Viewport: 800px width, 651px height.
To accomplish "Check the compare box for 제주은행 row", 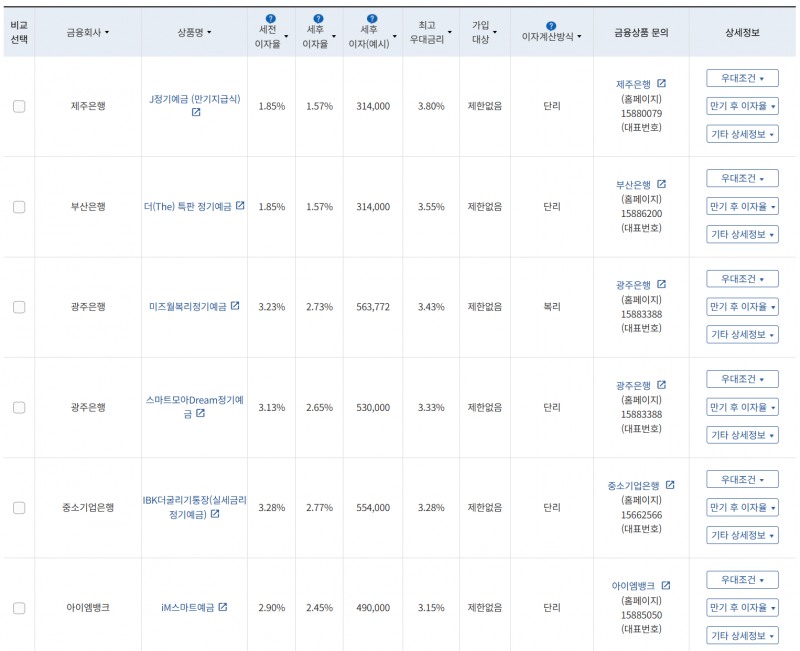I will [19, 106].
